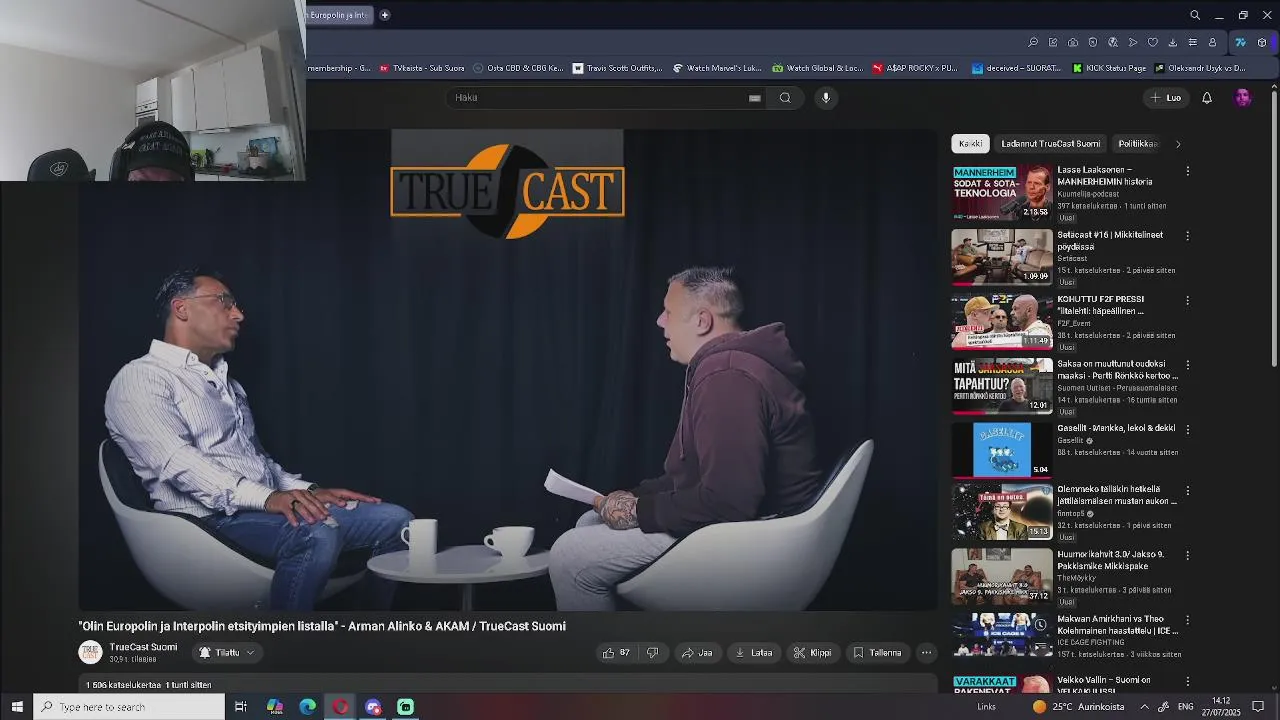This screenshot has height=720, width=1280.
Task: Open options menu for KOHUTTU F2F PRESSI video
Action: (x=1187, y=300)
